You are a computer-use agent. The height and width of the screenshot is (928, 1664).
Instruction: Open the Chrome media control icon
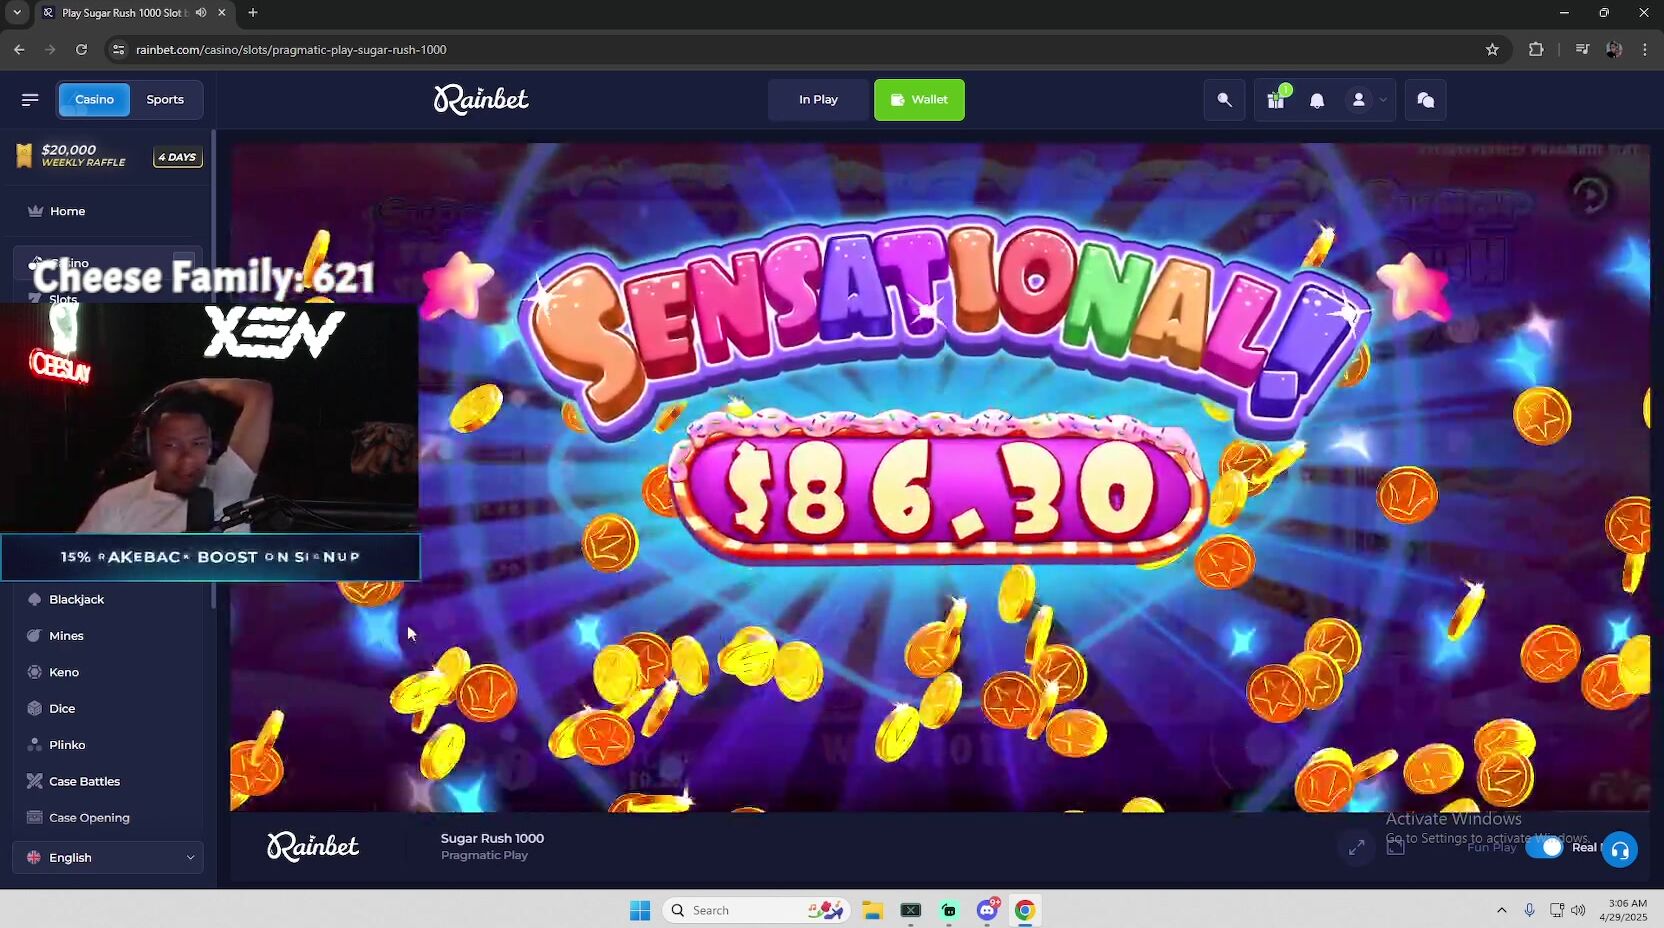1582,49
